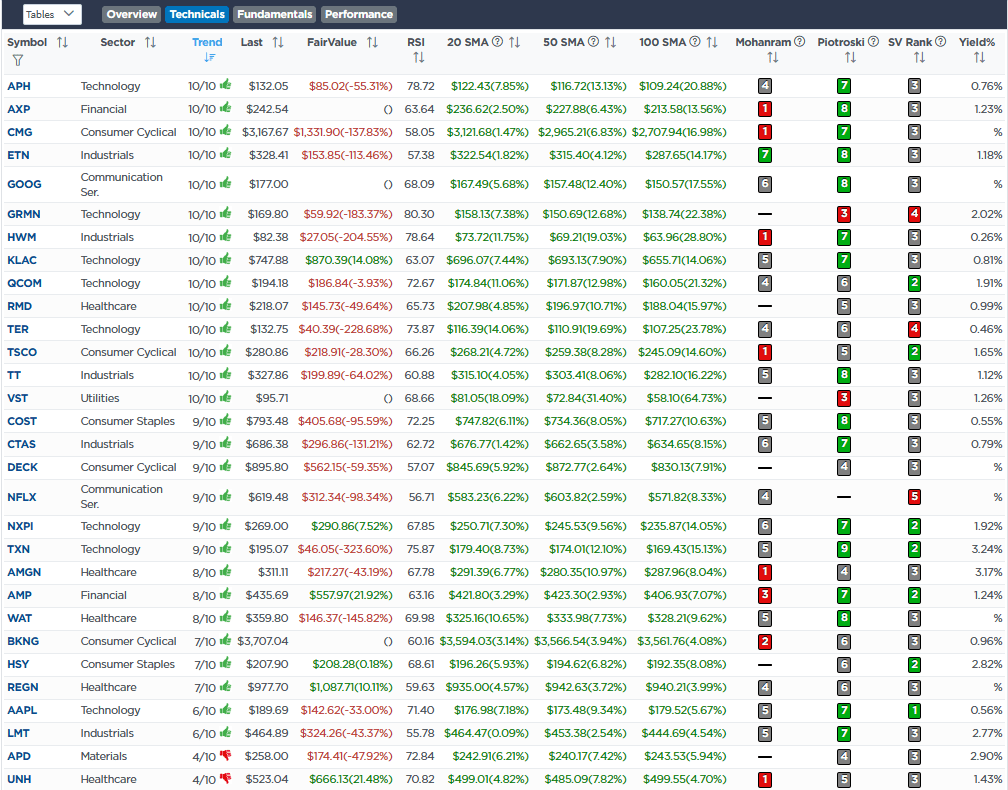Image resolution: width=1008 pixels, height=790 pixels.
Task: Click AMP FairValue $557.97(21.92%)
Action: (350, 595)
